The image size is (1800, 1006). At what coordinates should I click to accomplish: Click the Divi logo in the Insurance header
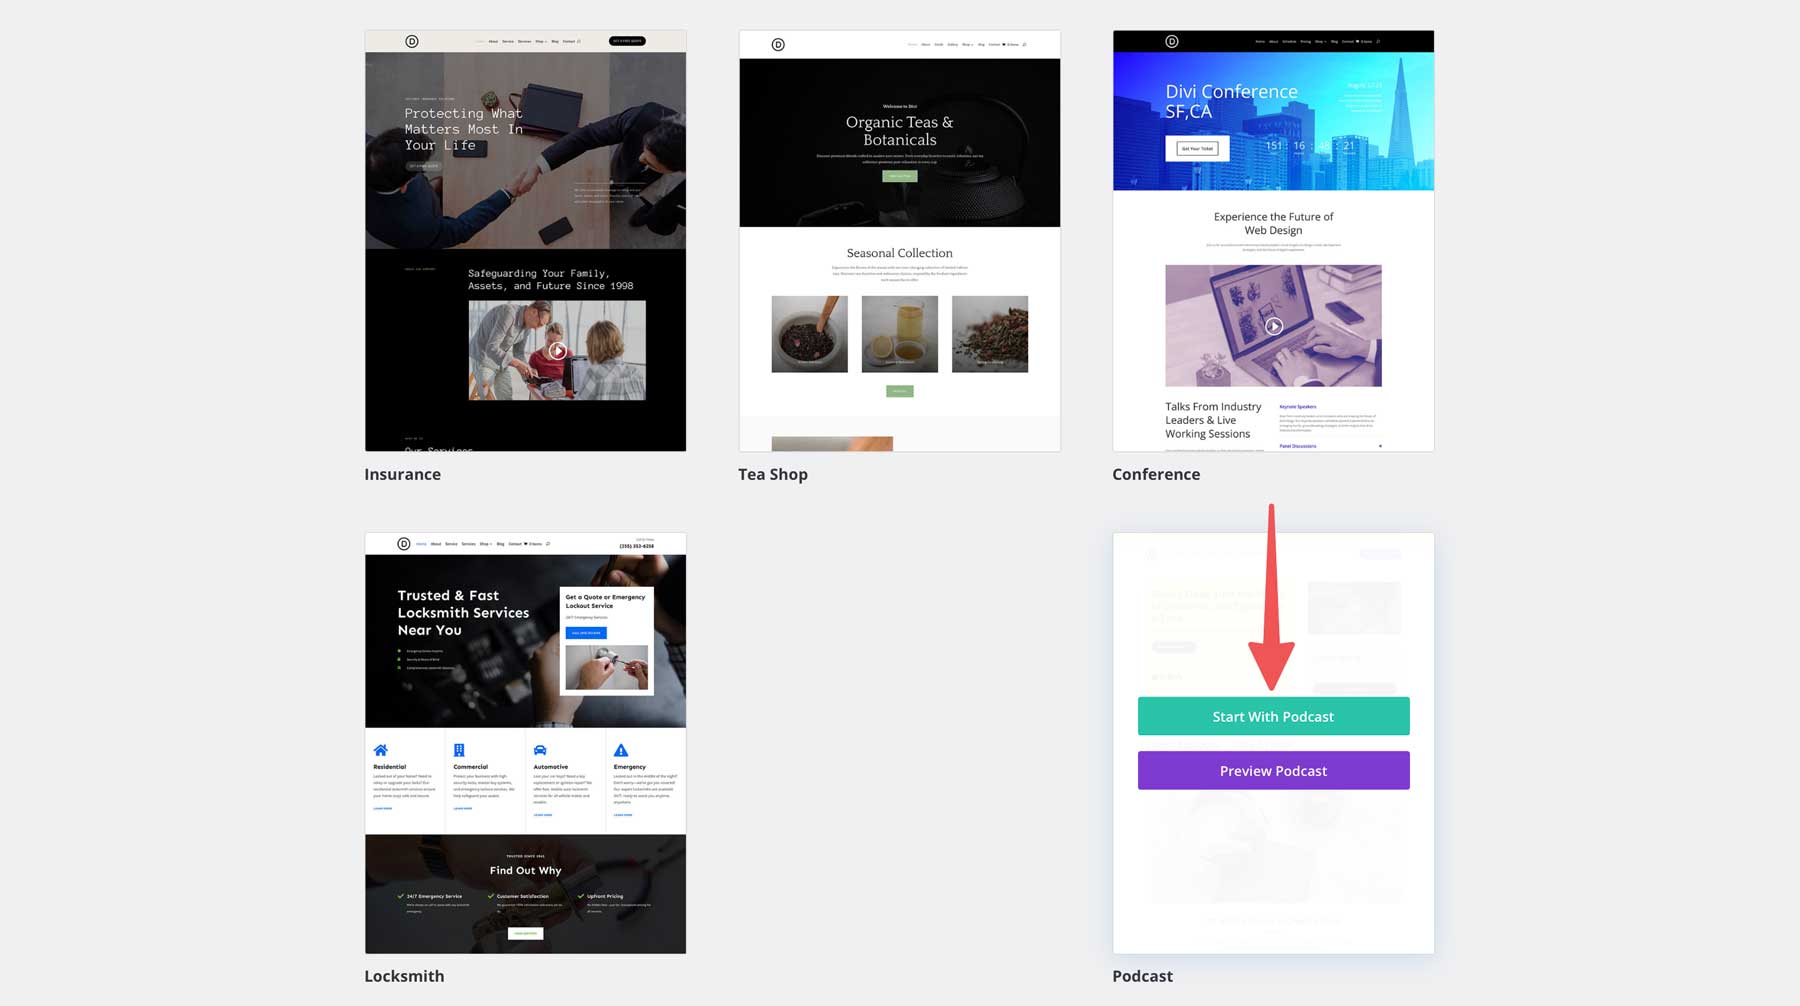pos(412,41)
